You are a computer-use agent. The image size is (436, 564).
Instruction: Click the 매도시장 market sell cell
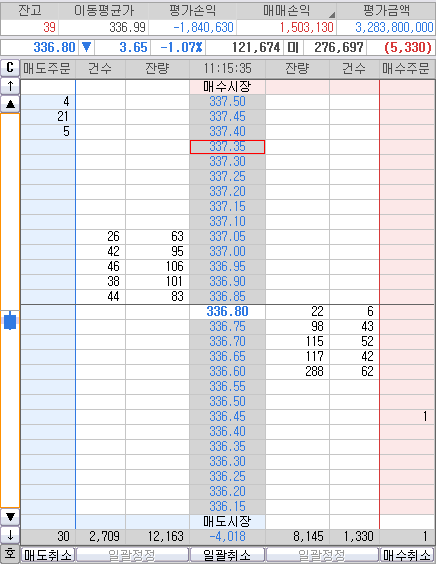click(x=227, y=522)
